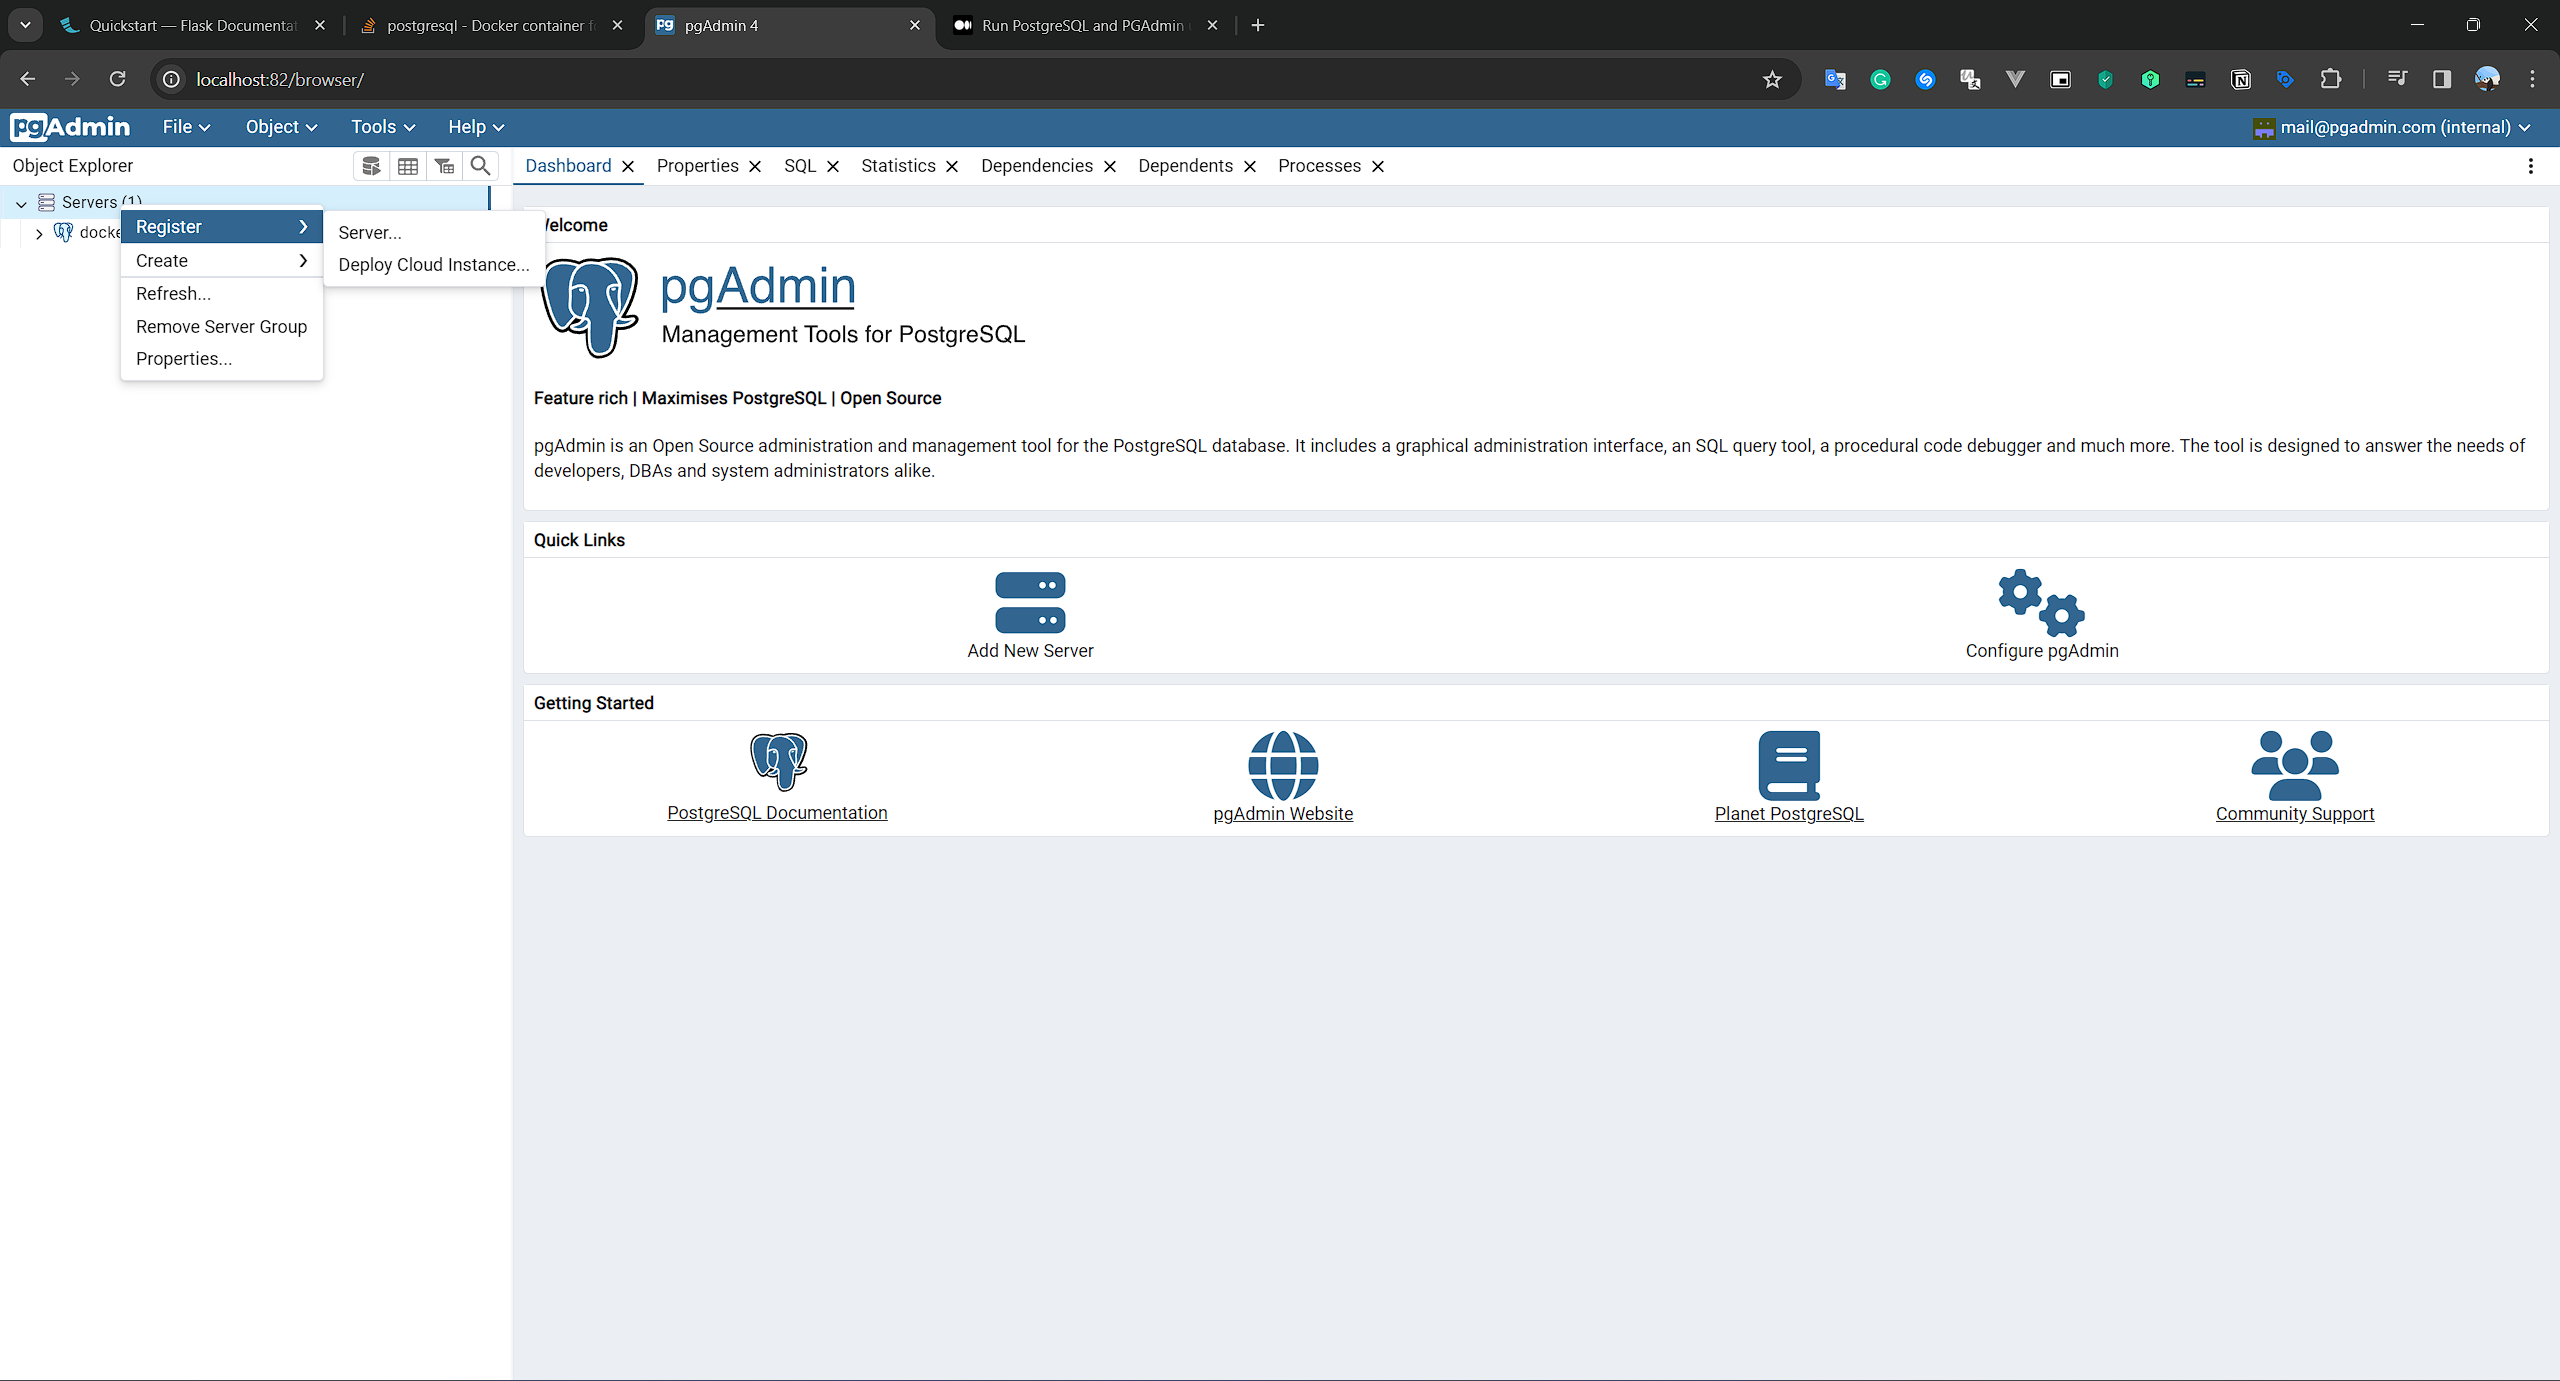Click the View Data table icon
This screenshot has height=1381, width=2560.
408,166
